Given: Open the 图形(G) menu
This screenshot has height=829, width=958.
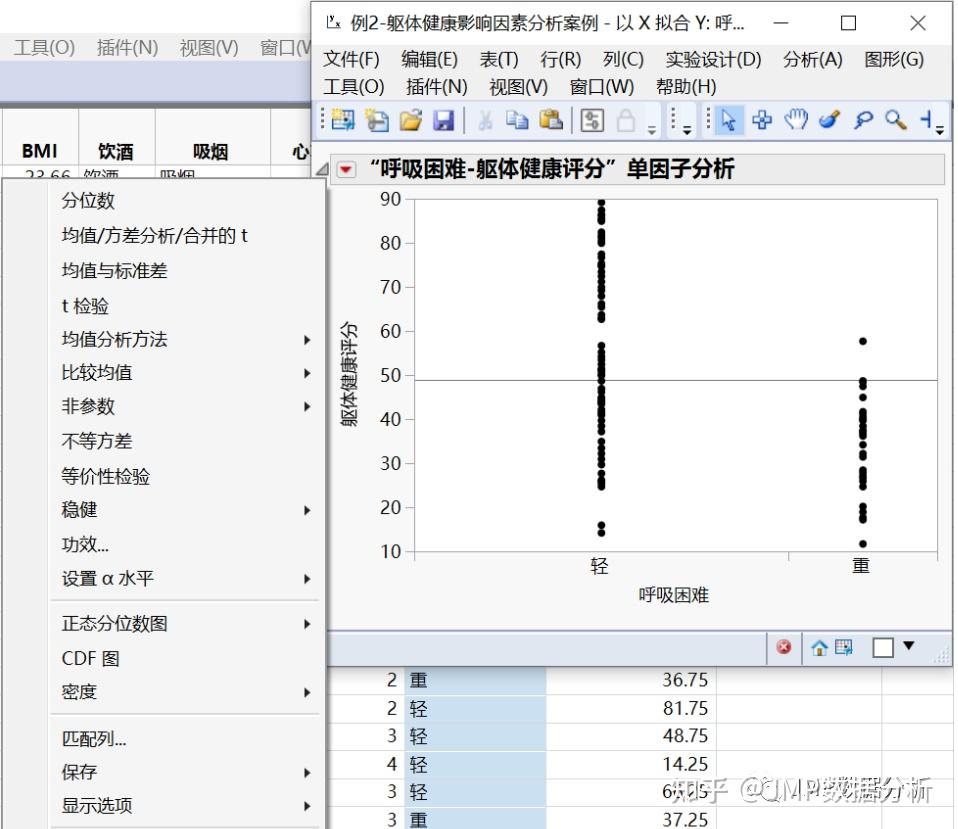Looking at the screenshot, I should coord(895,59).
